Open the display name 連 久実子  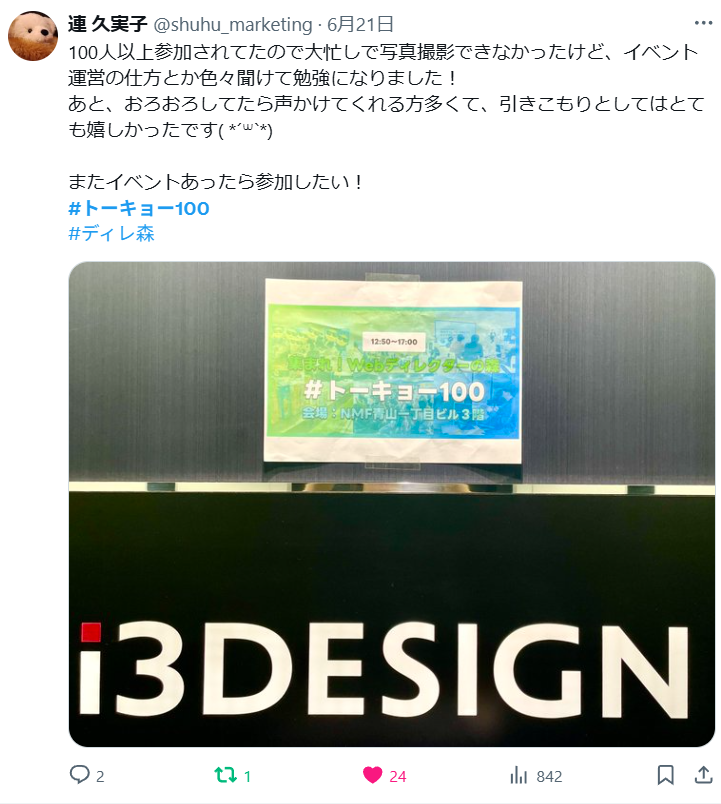coord(108,24)
